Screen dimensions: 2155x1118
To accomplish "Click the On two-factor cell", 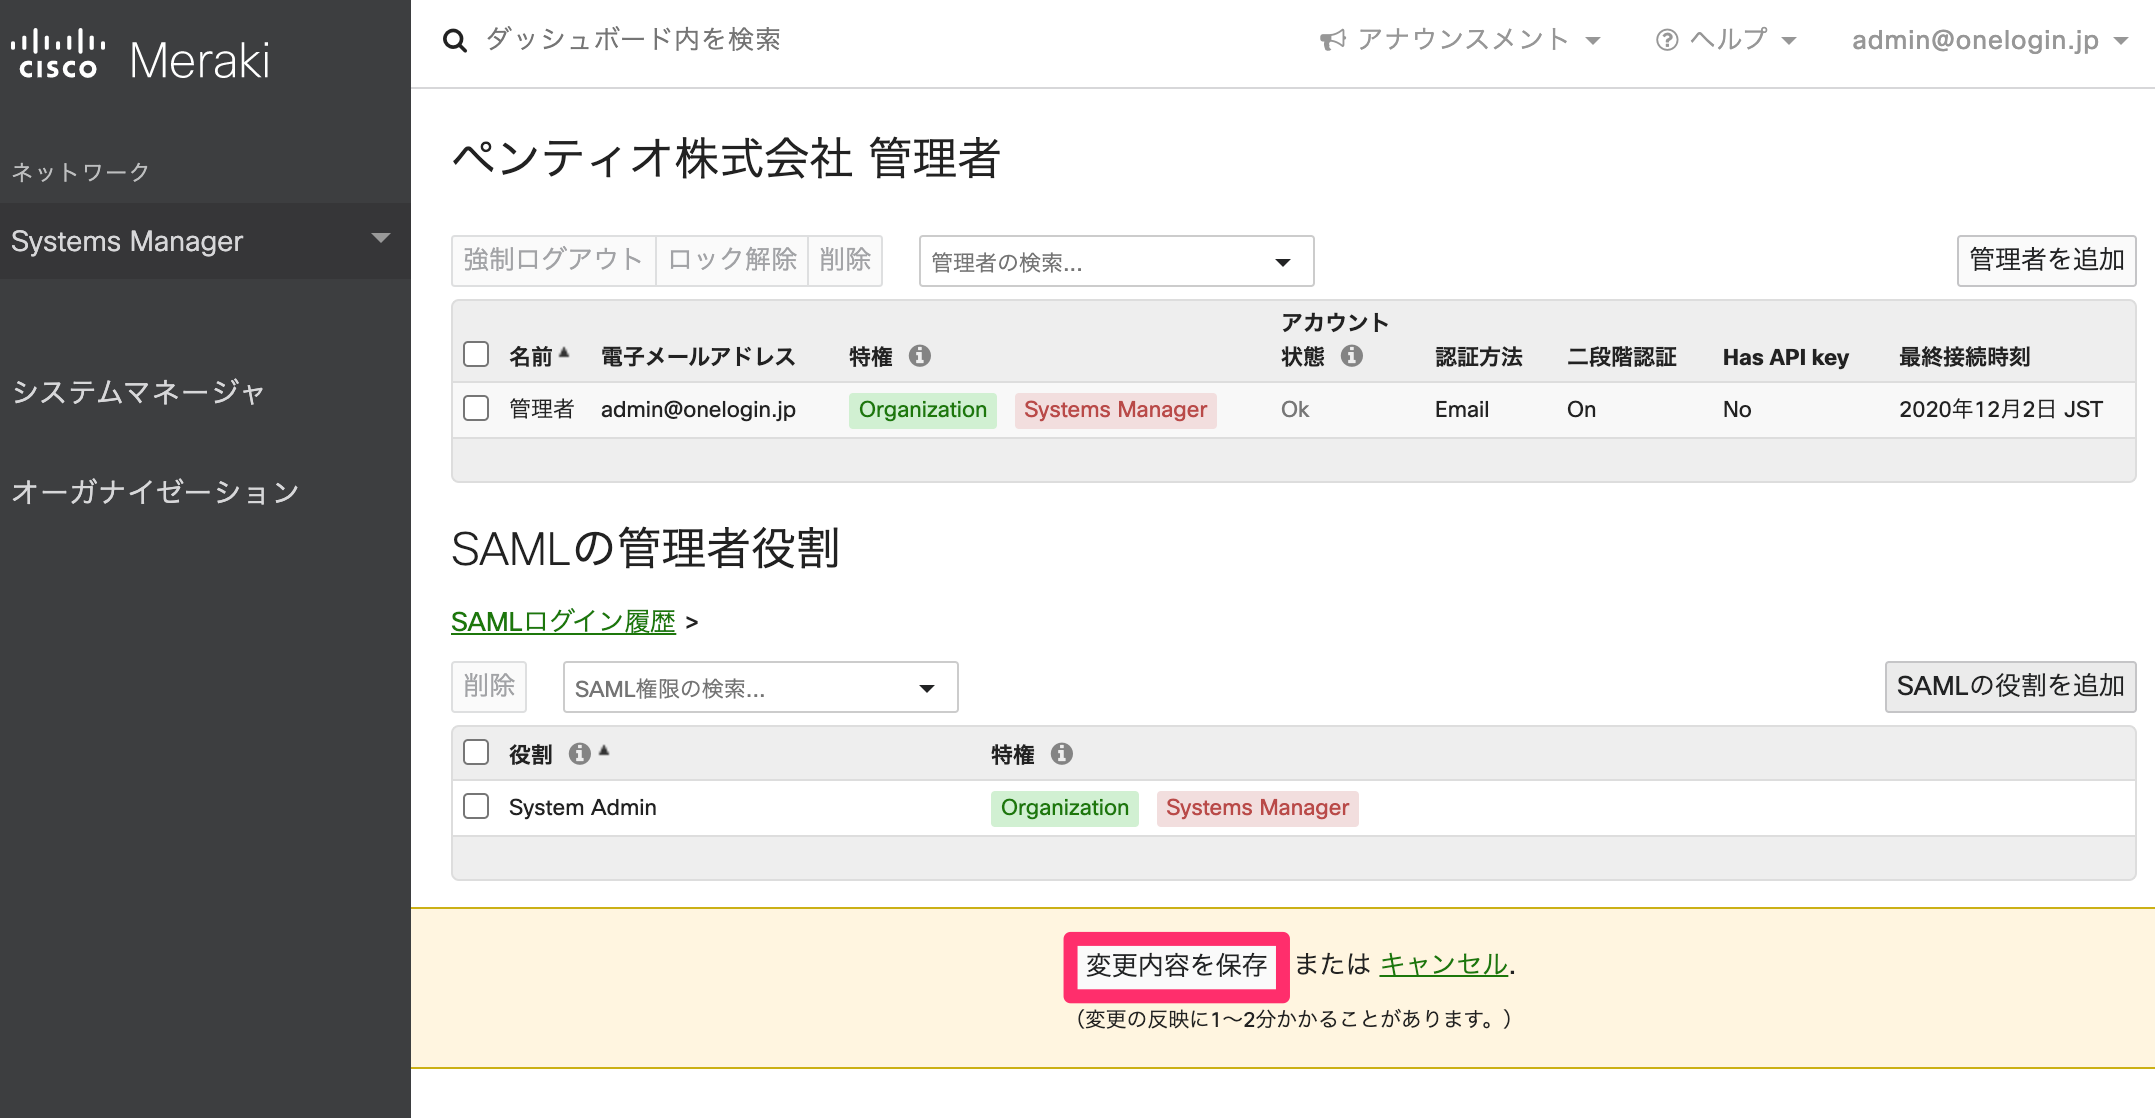I will pos(1581,410).
